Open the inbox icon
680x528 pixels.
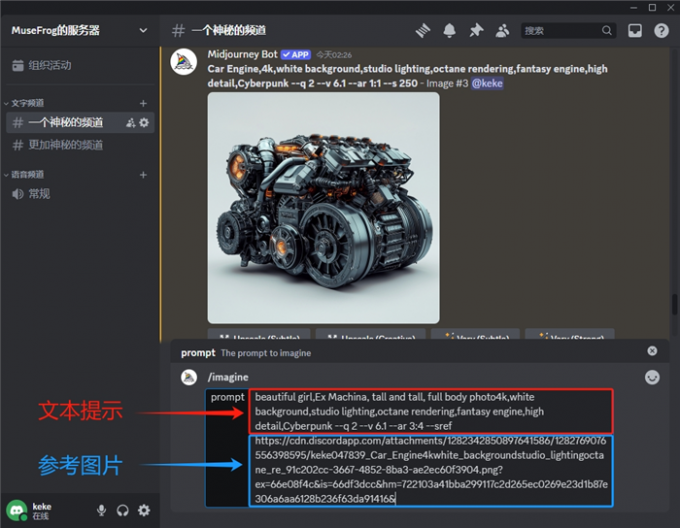click(x=635, y=30)
